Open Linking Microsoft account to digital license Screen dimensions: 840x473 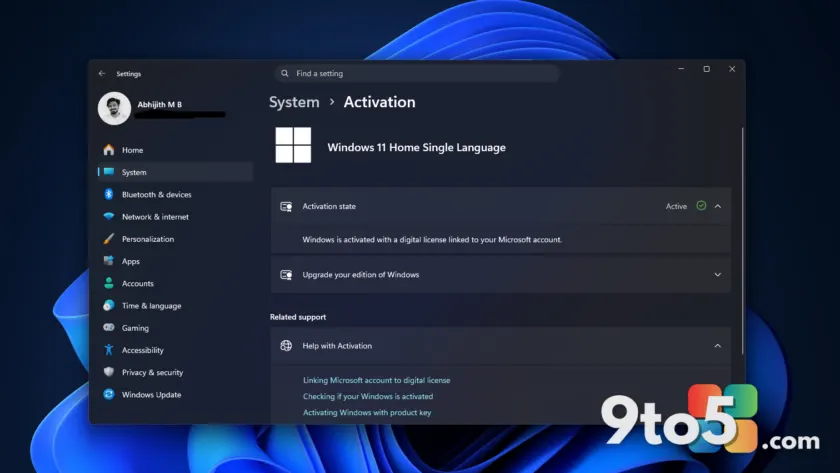(377, 380)
